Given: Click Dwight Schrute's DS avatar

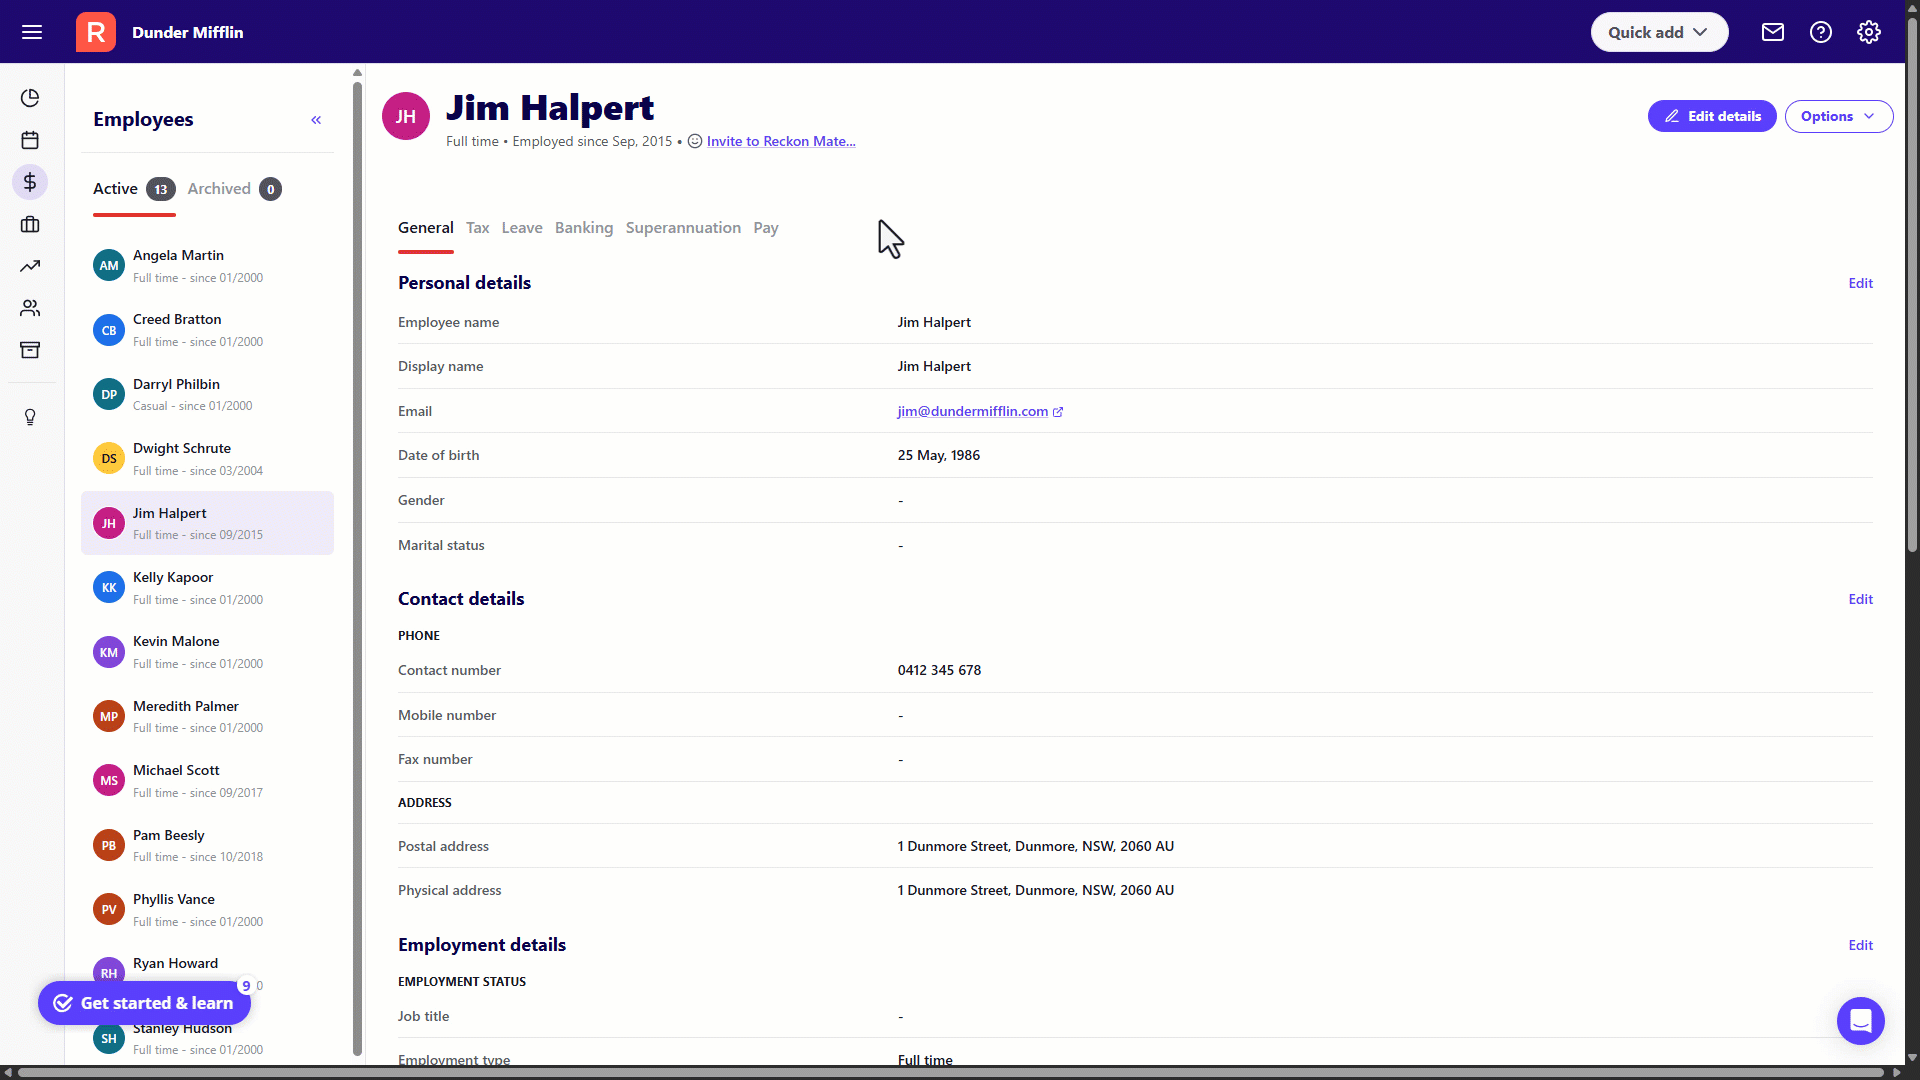Looking at the screenshot, I should pos(109,459).
